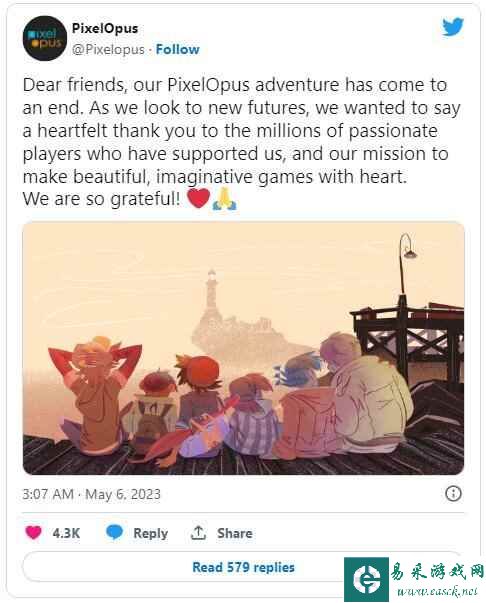486x603 pixels.
Task: Click the Reply text label
Action: pos(151,533)
